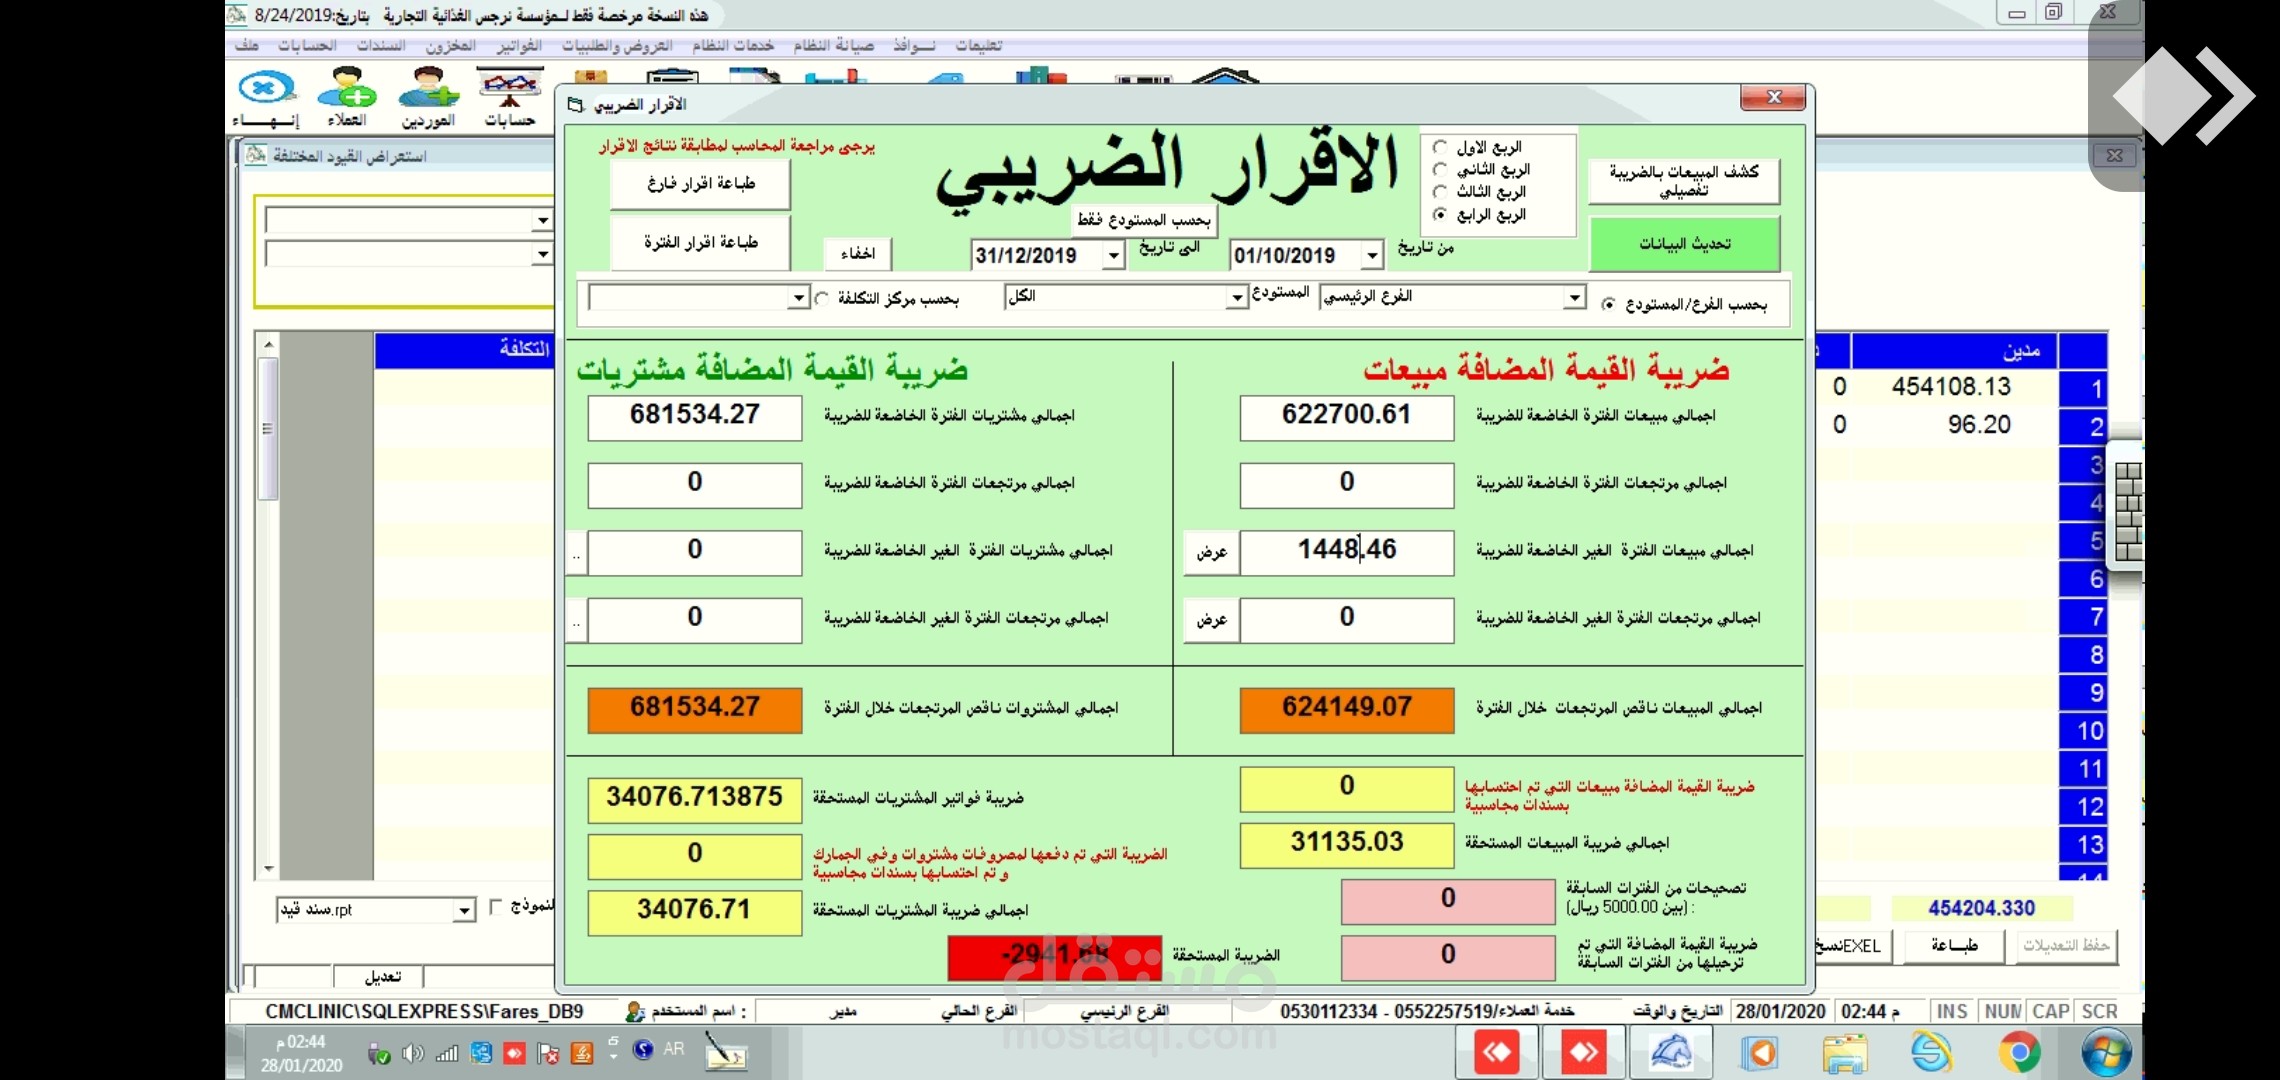Open the Inventory (المخزون) menu
The width and height of the screenshot is (2280, 1080).
450,45
